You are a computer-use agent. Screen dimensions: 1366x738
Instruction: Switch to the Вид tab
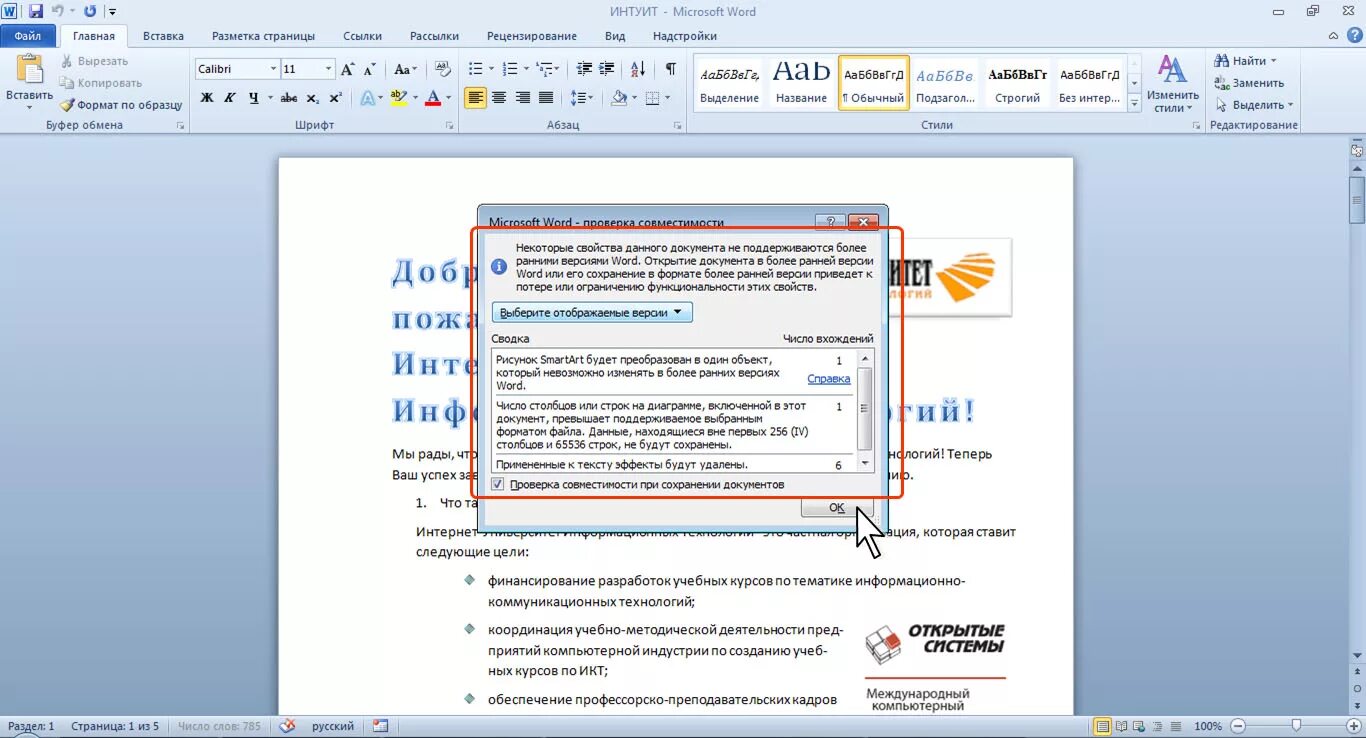pos(615,36)
